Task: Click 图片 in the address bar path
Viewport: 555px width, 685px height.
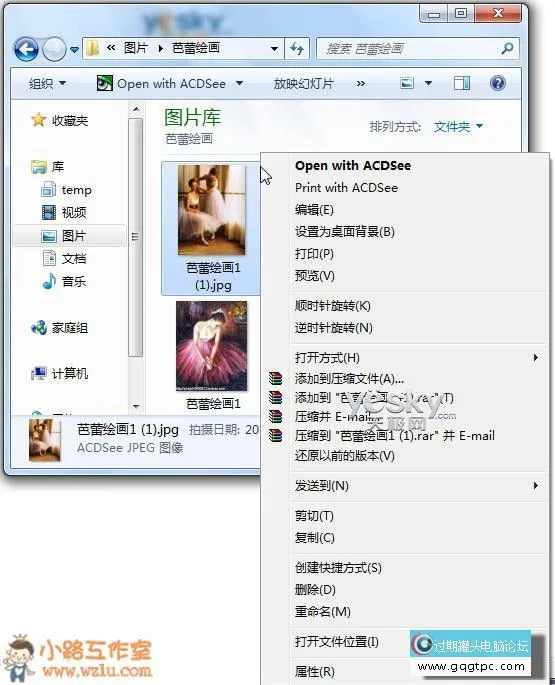Action: (x=135, y=48)
